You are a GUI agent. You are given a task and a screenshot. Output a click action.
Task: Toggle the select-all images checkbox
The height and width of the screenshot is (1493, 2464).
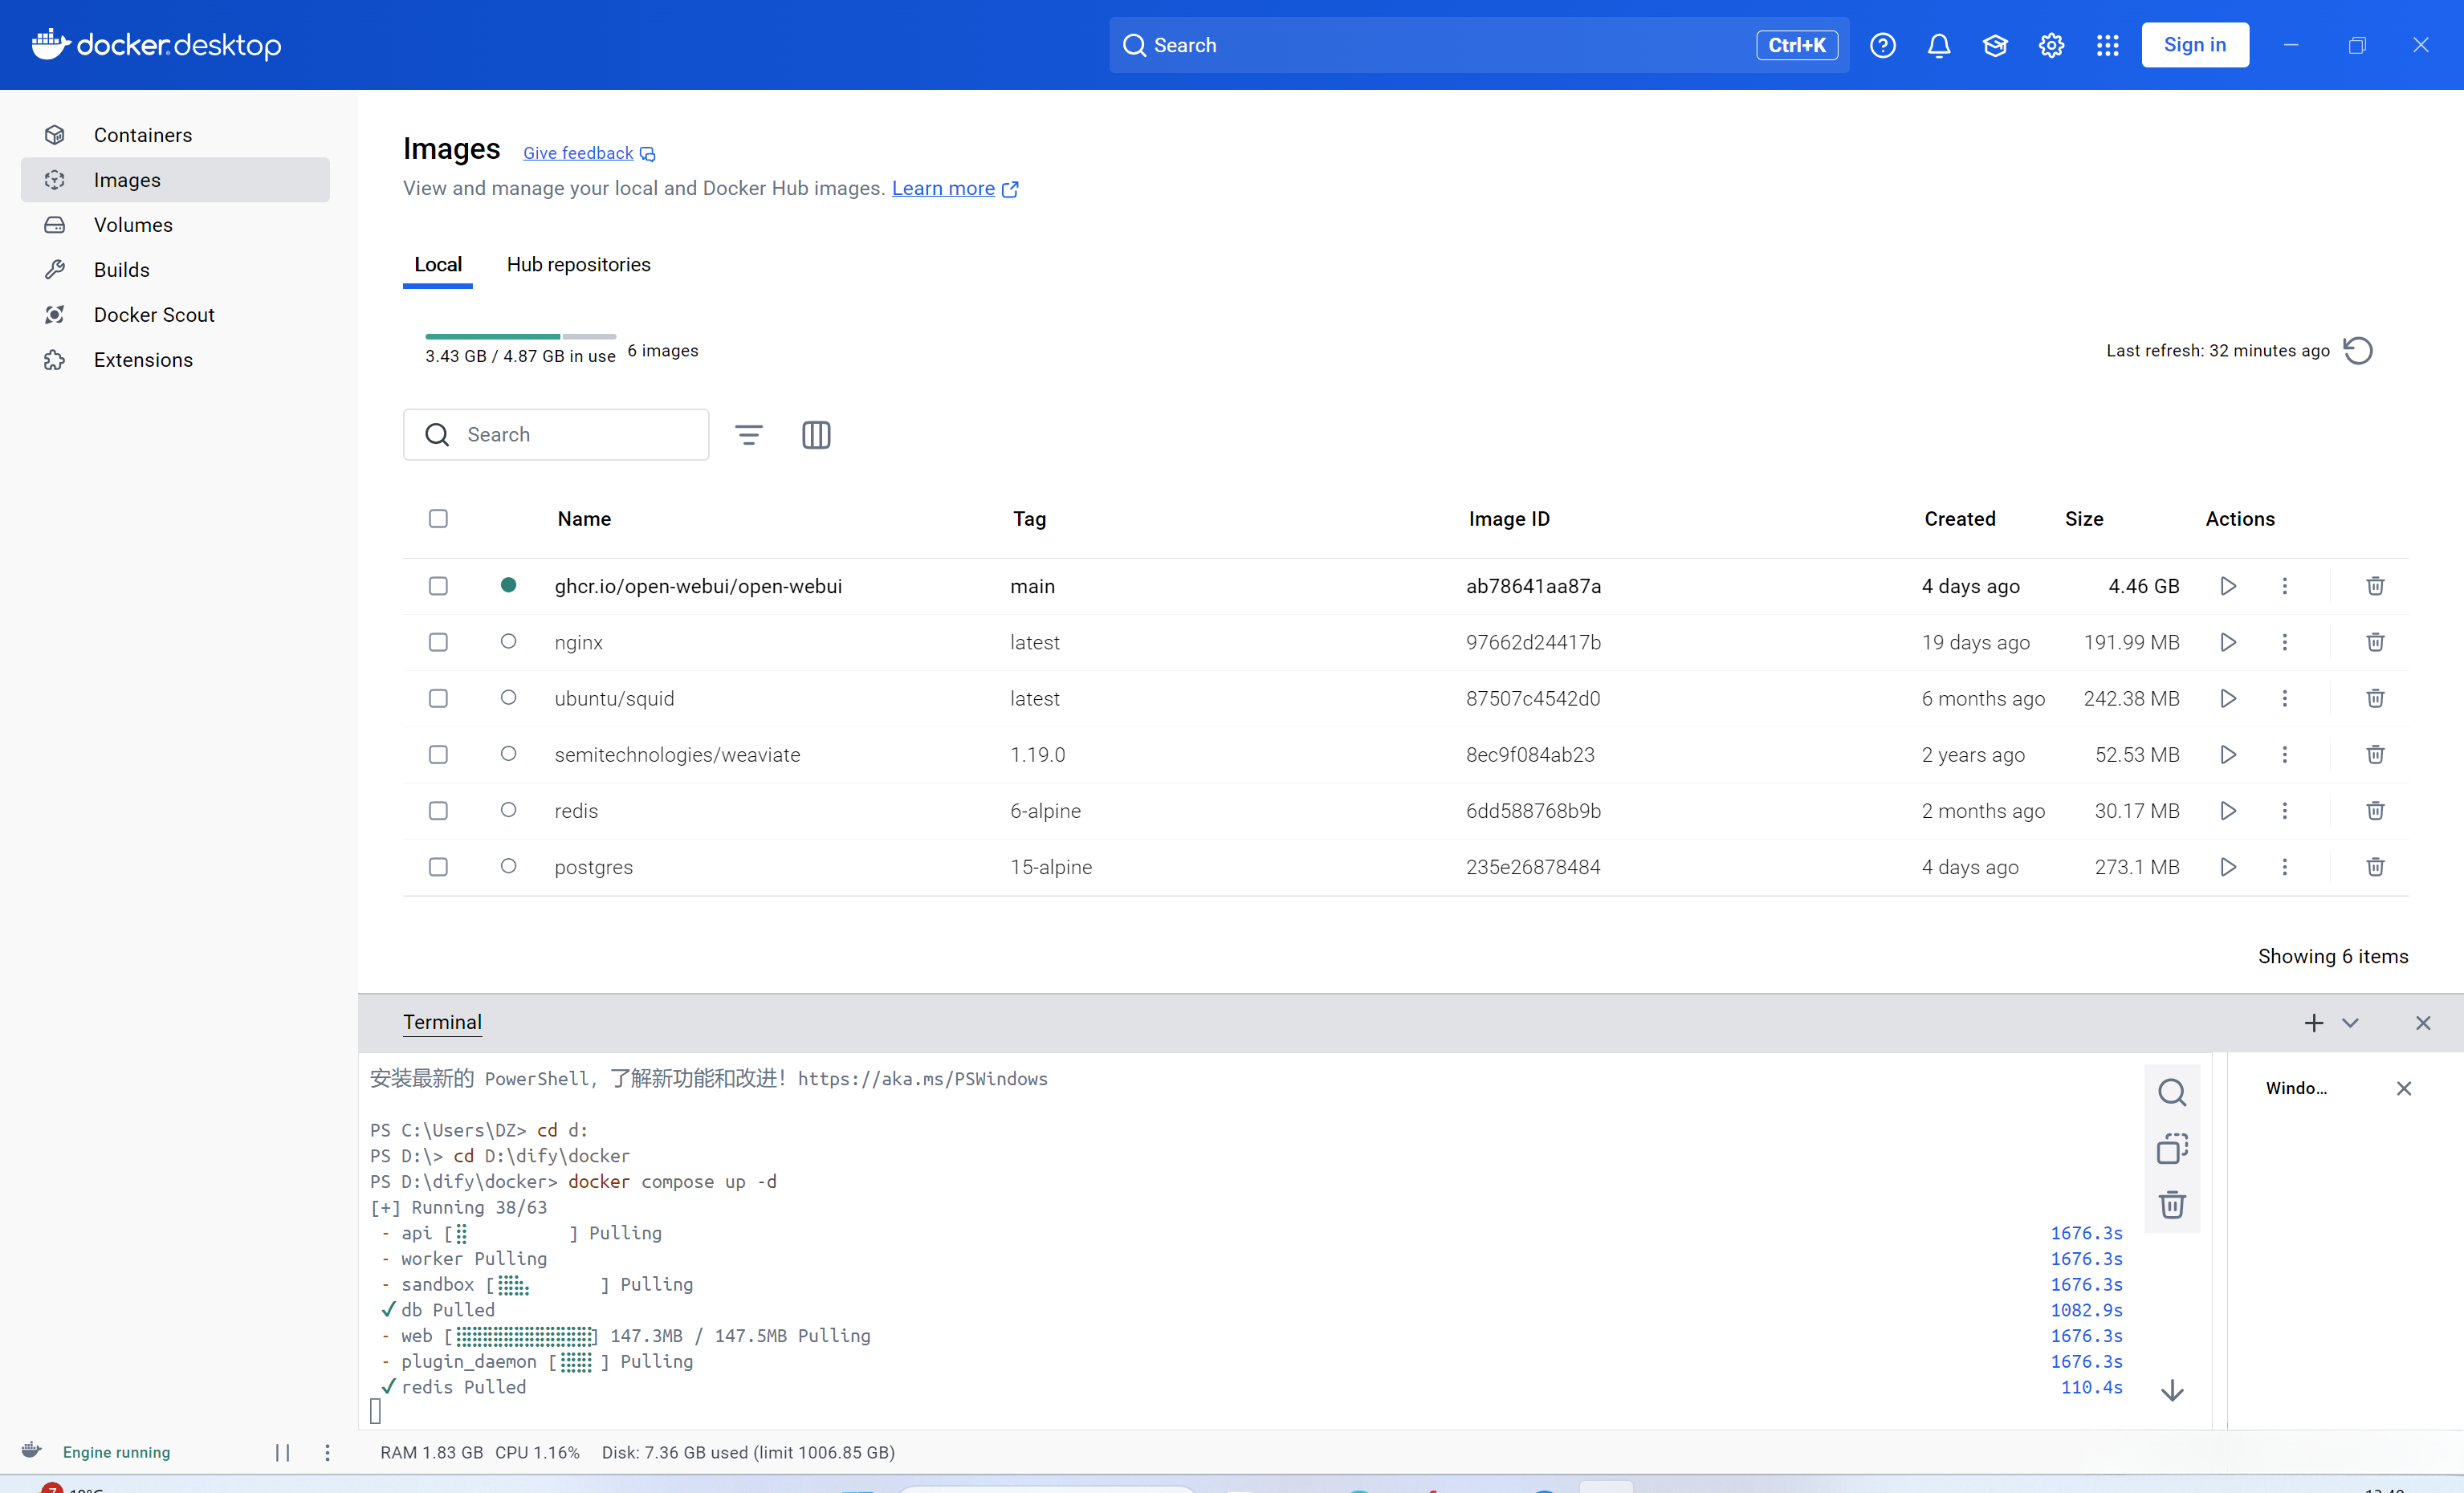pos(438,518)
